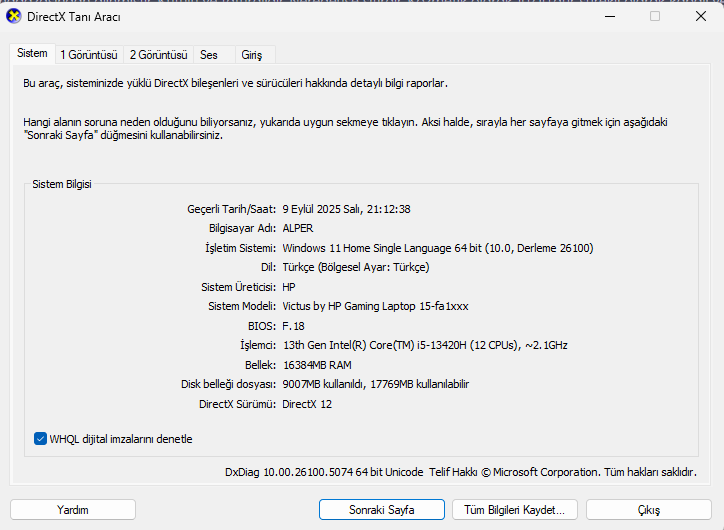This screenshot has width=724, height=530.
Task: Click Victus by HP Gaming Laptop model text
Action: [375, 306]
